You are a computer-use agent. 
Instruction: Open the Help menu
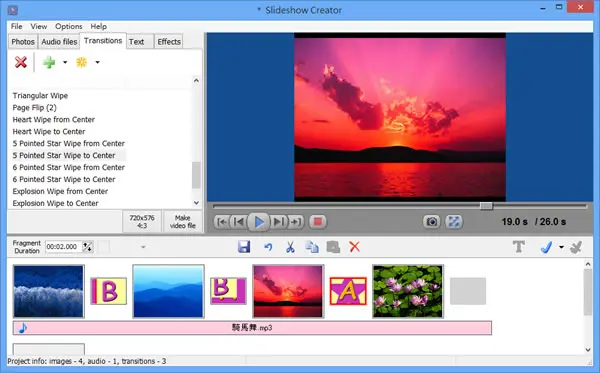coord(98,26)
